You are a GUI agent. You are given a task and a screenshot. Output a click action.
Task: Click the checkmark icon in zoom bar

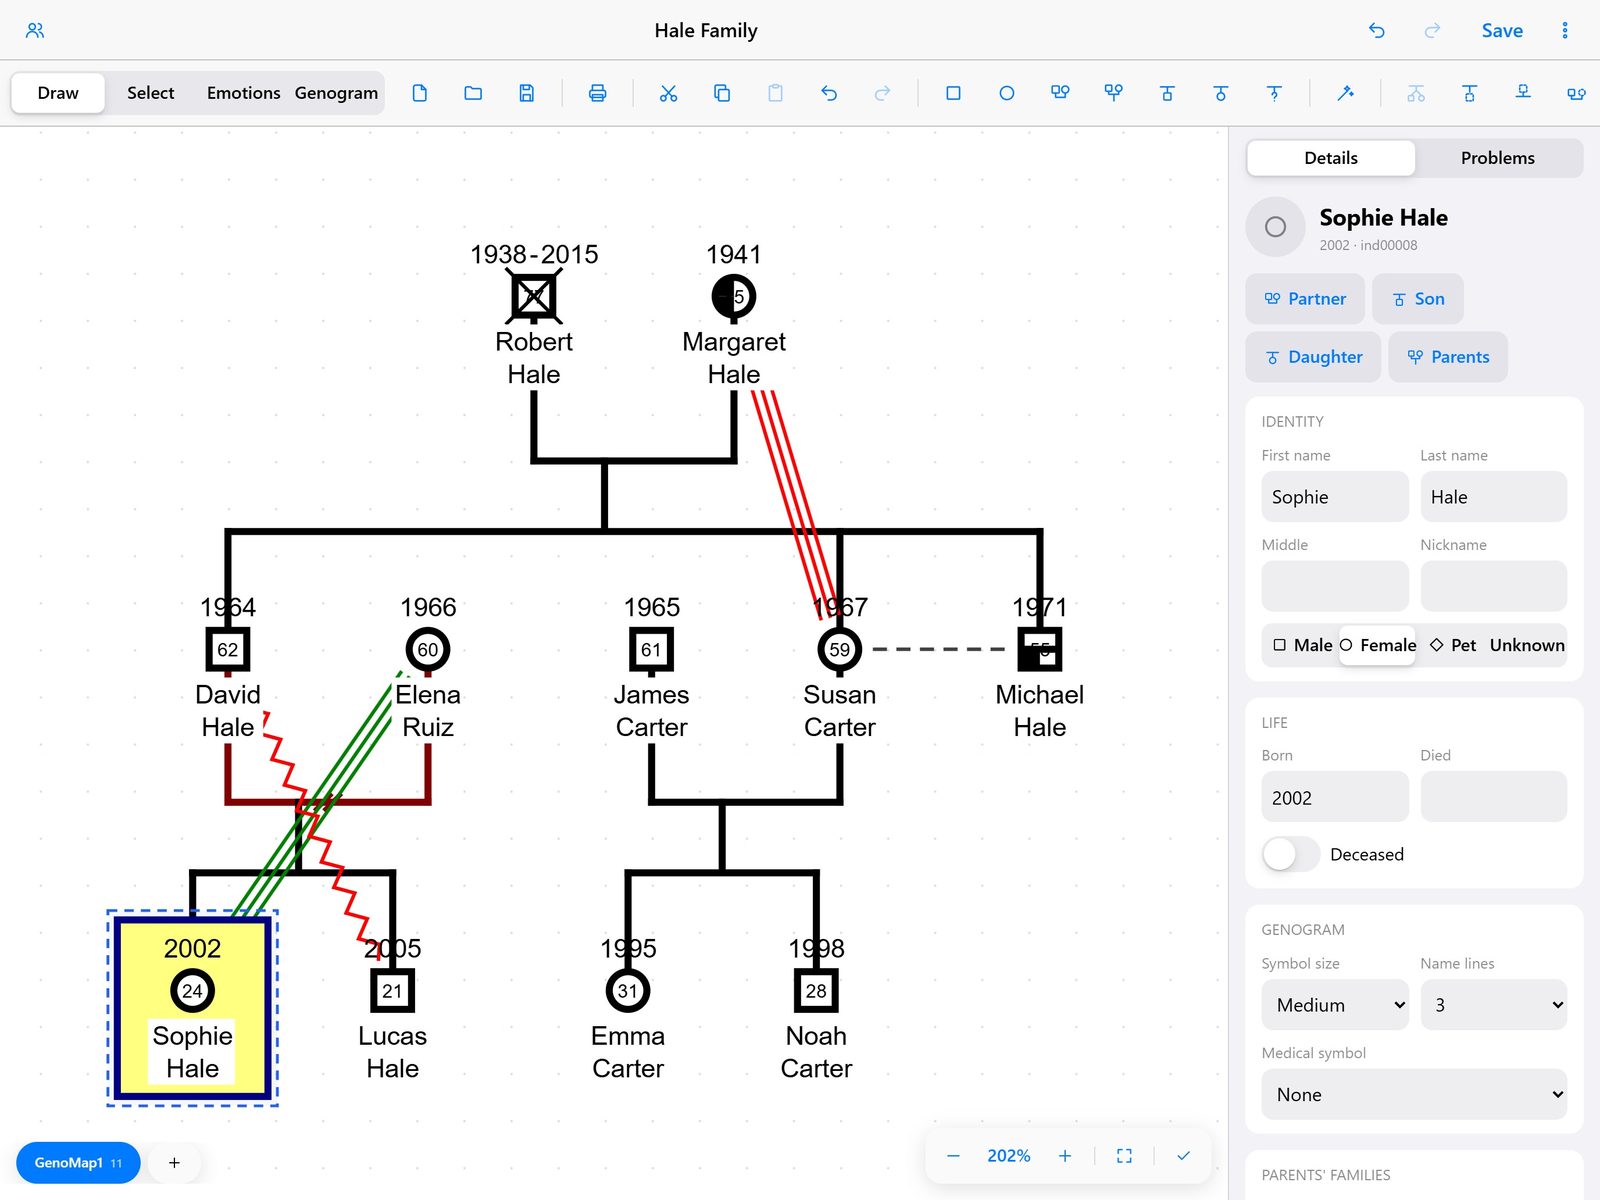click(1183, 1156)
